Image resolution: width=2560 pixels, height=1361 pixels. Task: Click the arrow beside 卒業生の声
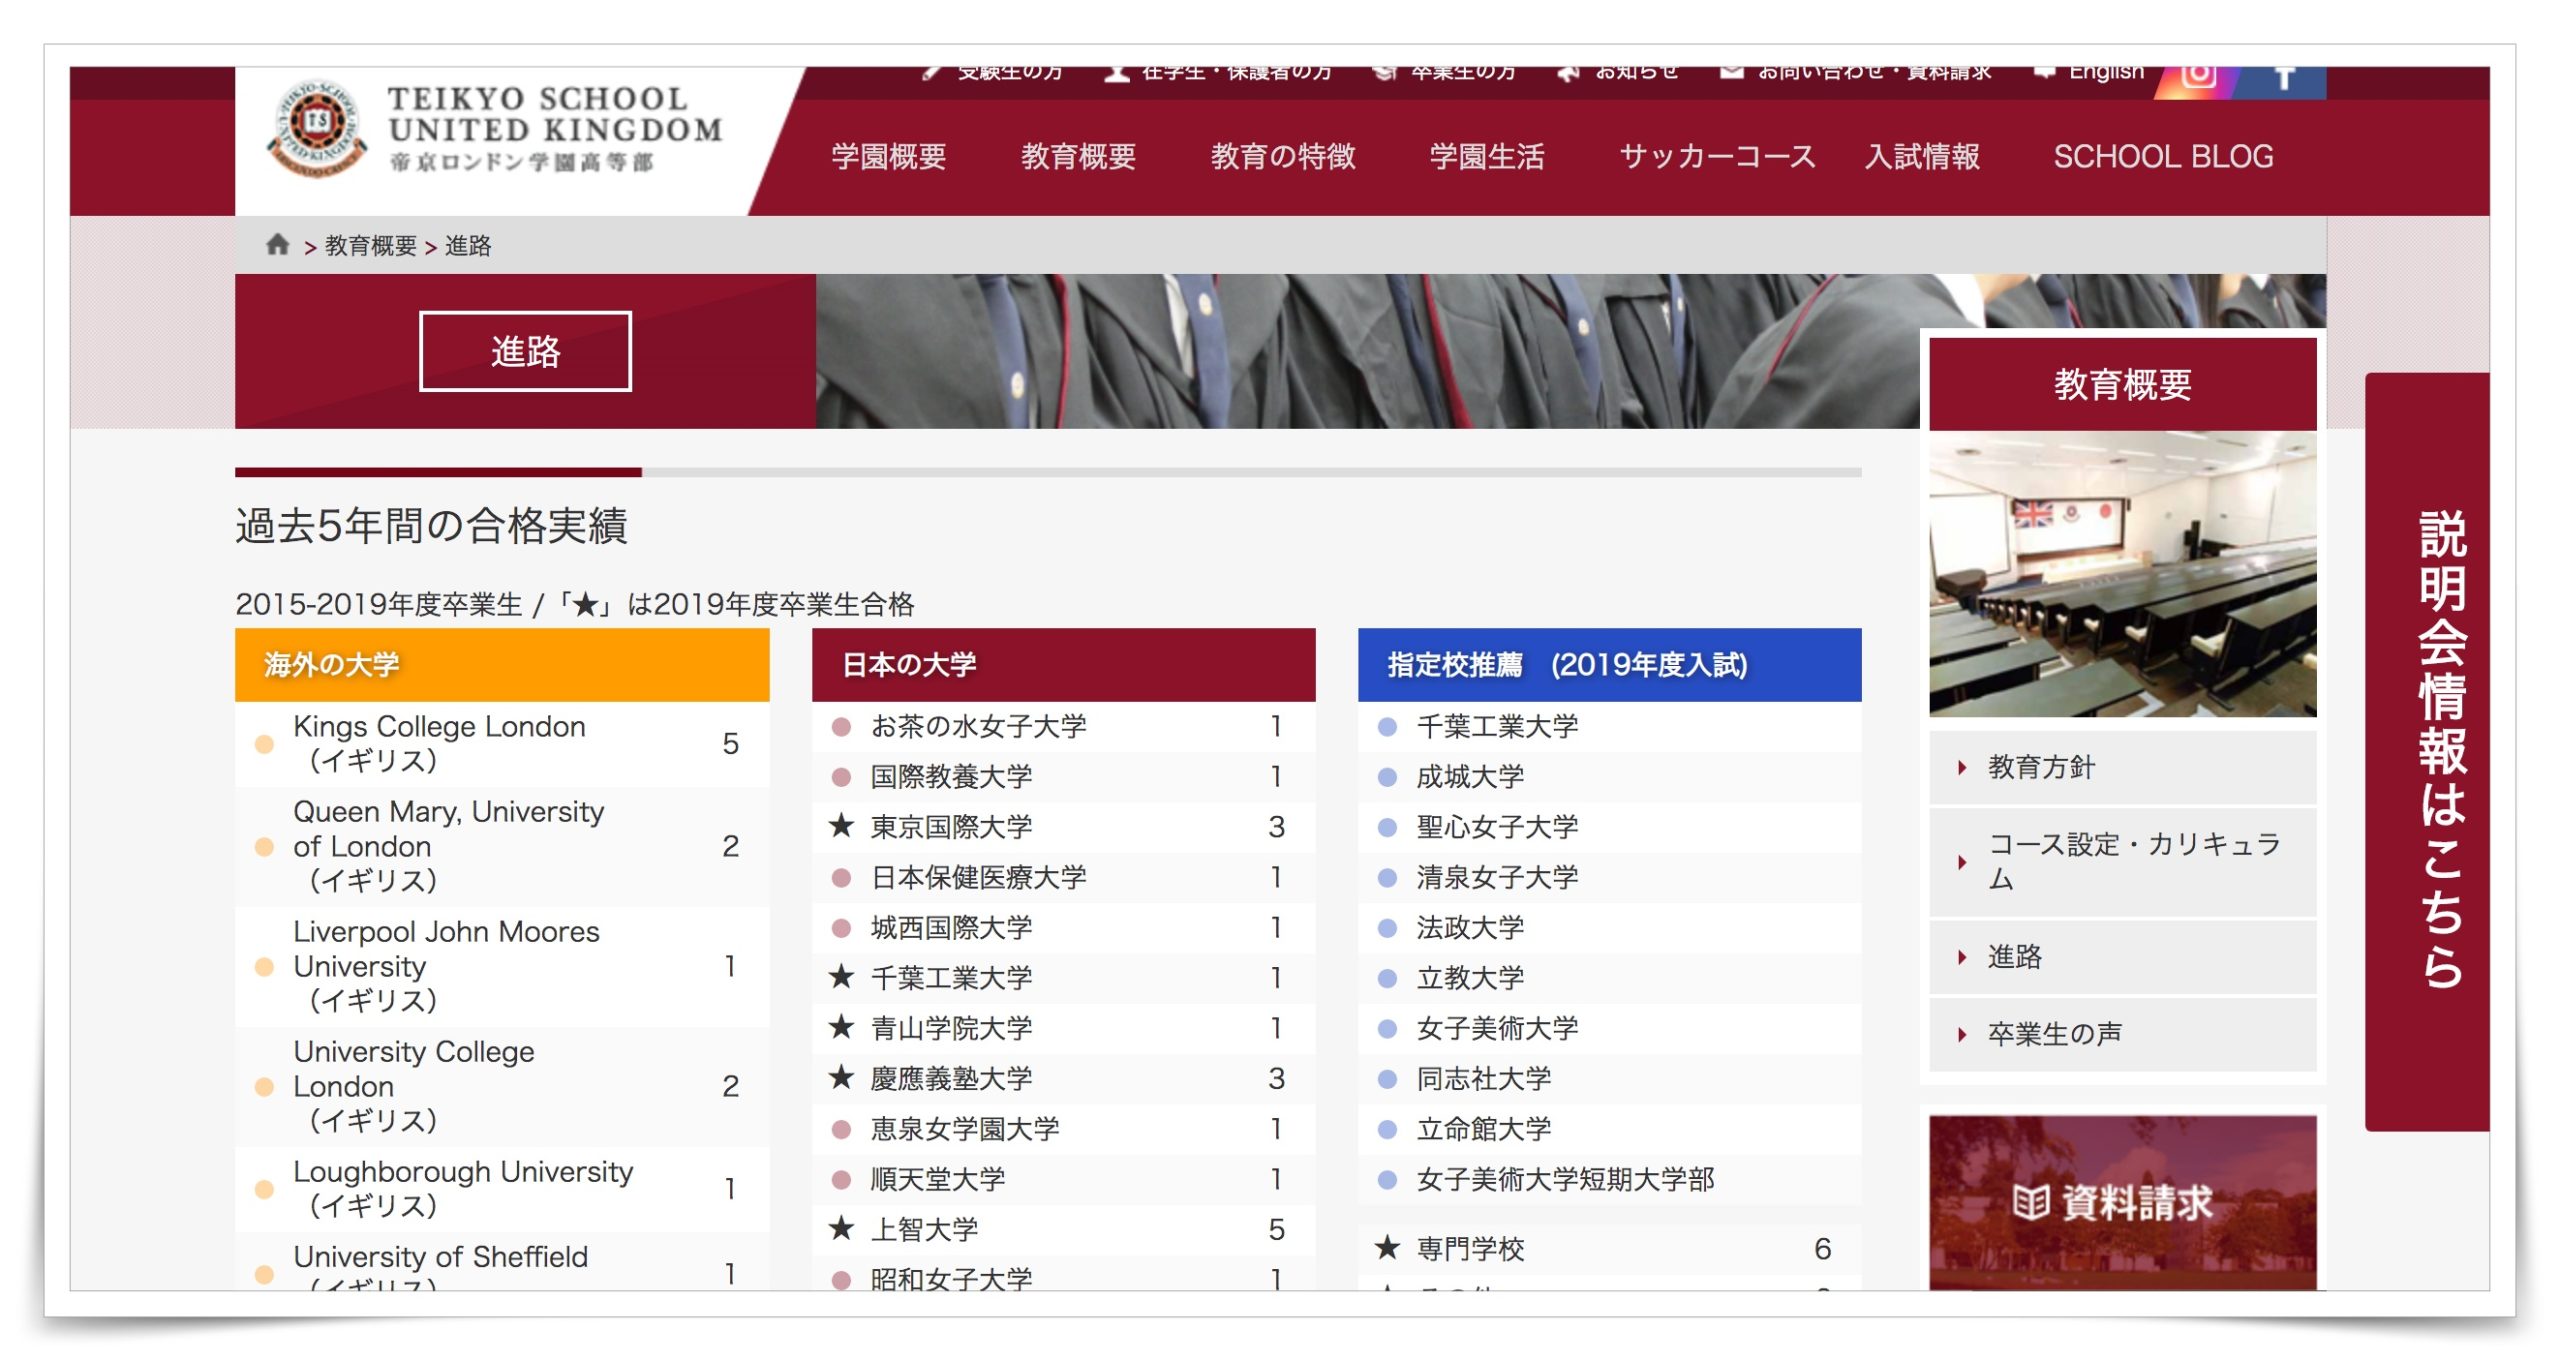1962,1034
